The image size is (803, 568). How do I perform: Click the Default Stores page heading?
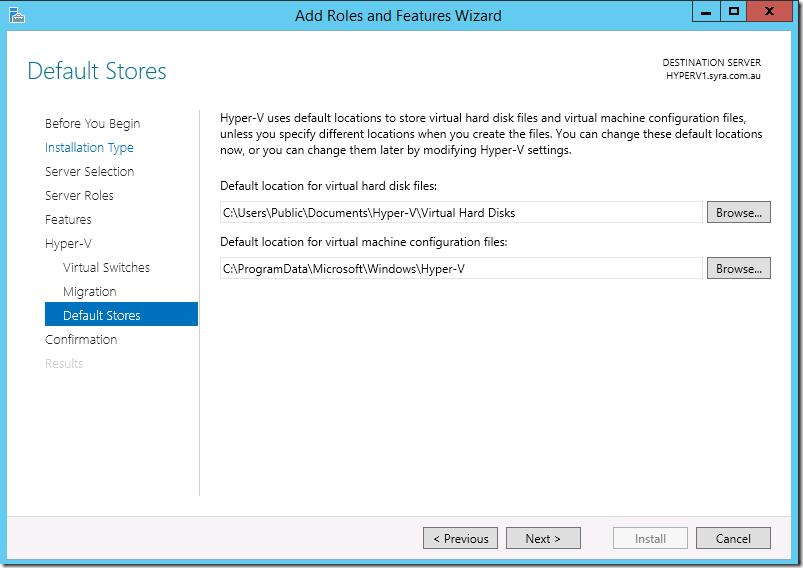pos(97,71)
